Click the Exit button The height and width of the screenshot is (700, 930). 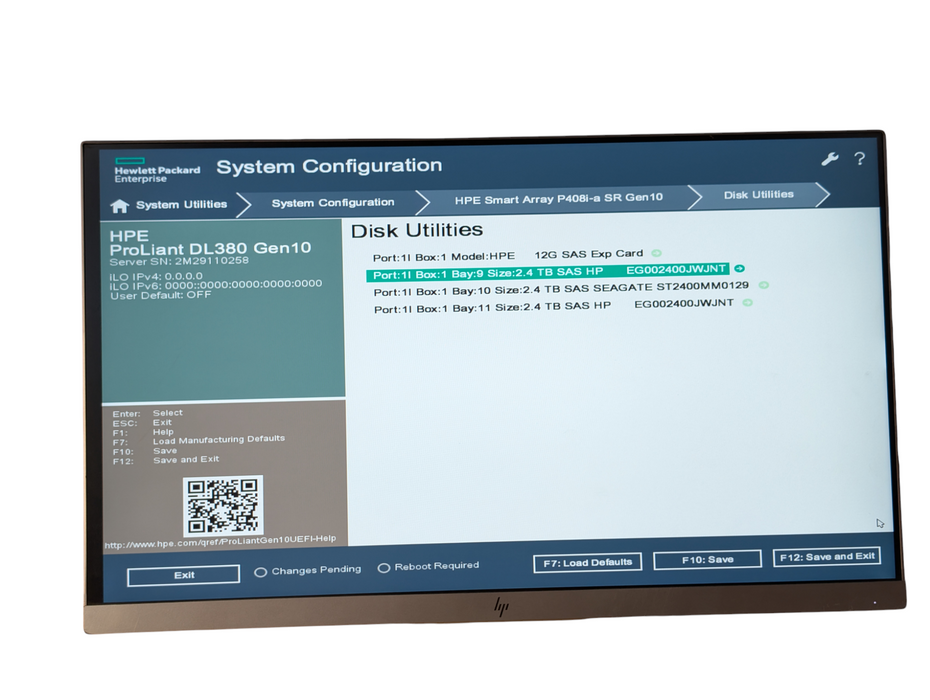click(184, 575)
